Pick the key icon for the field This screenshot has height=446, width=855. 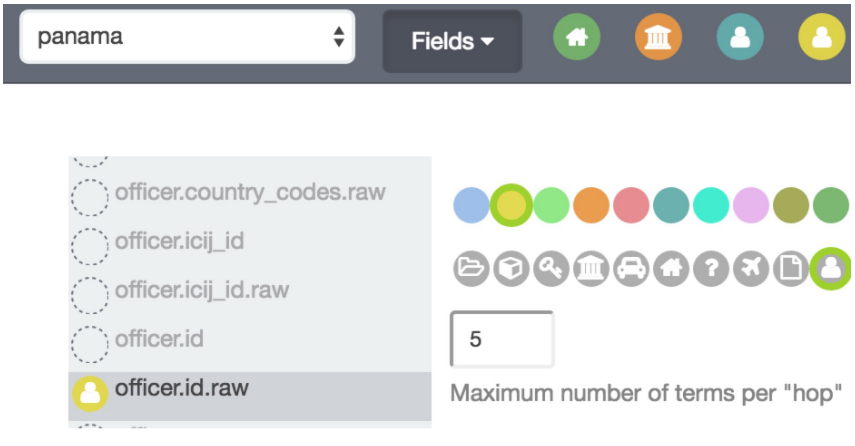(550, 268)
